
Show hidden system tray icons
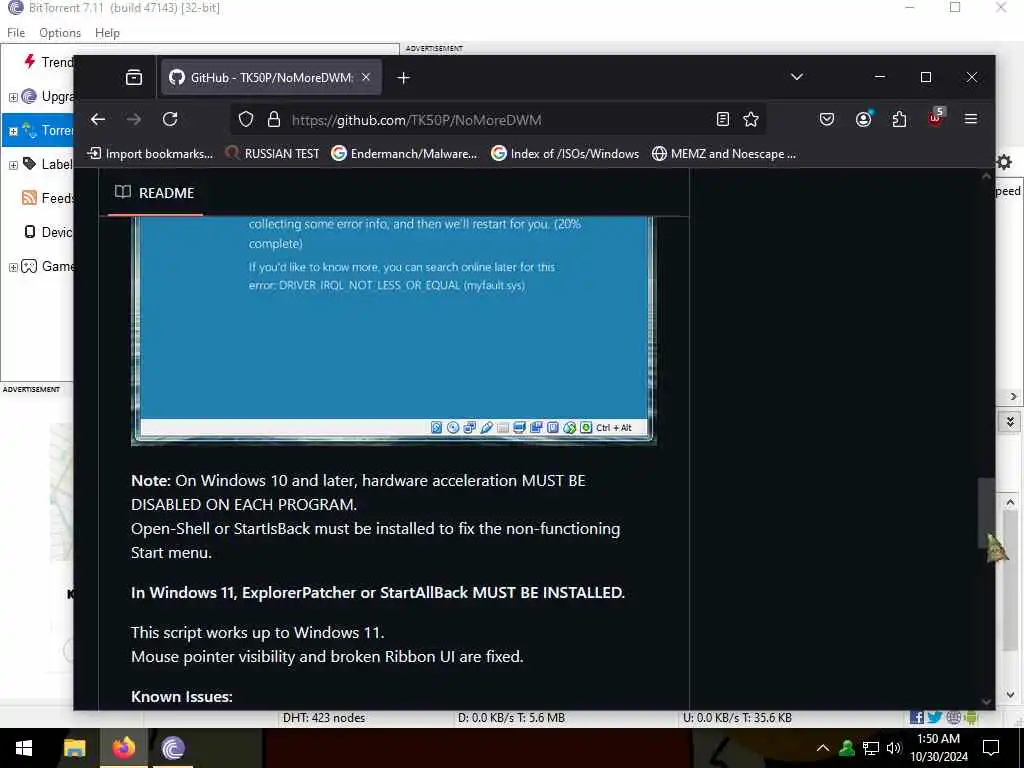coord(823,748)
